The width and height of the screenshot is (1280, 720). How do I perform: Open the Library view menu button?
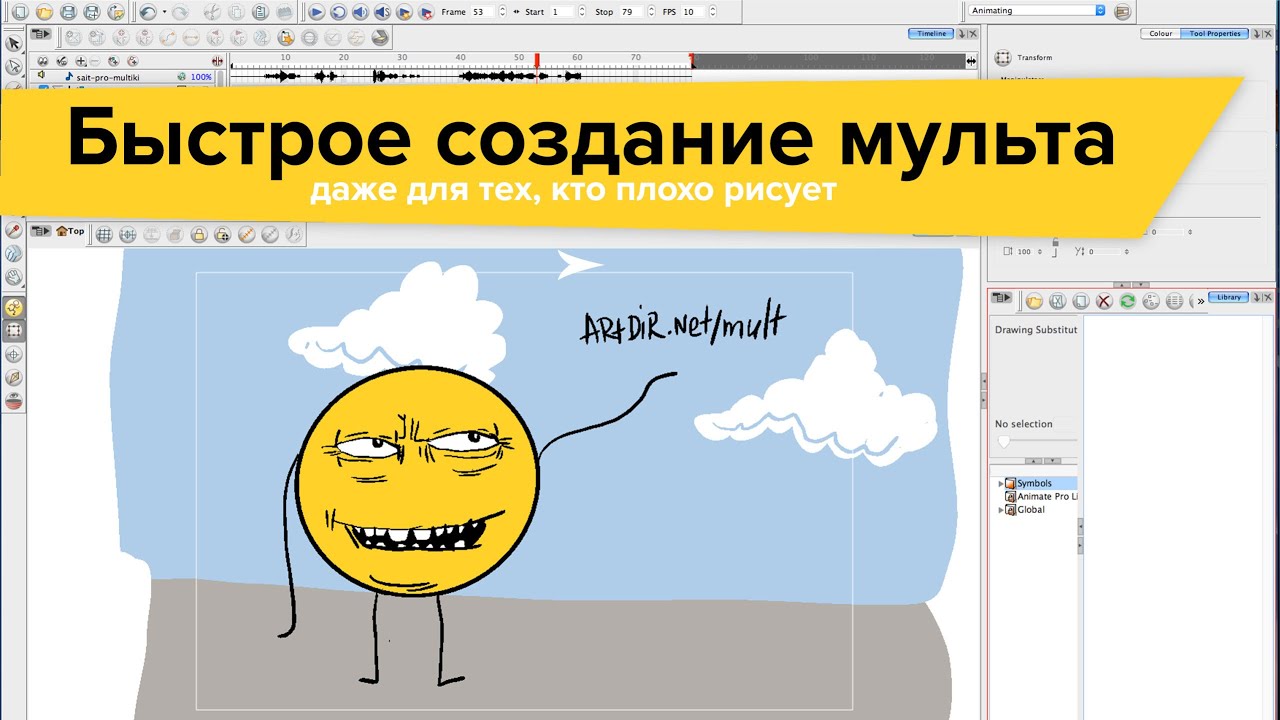[1003, 299]
